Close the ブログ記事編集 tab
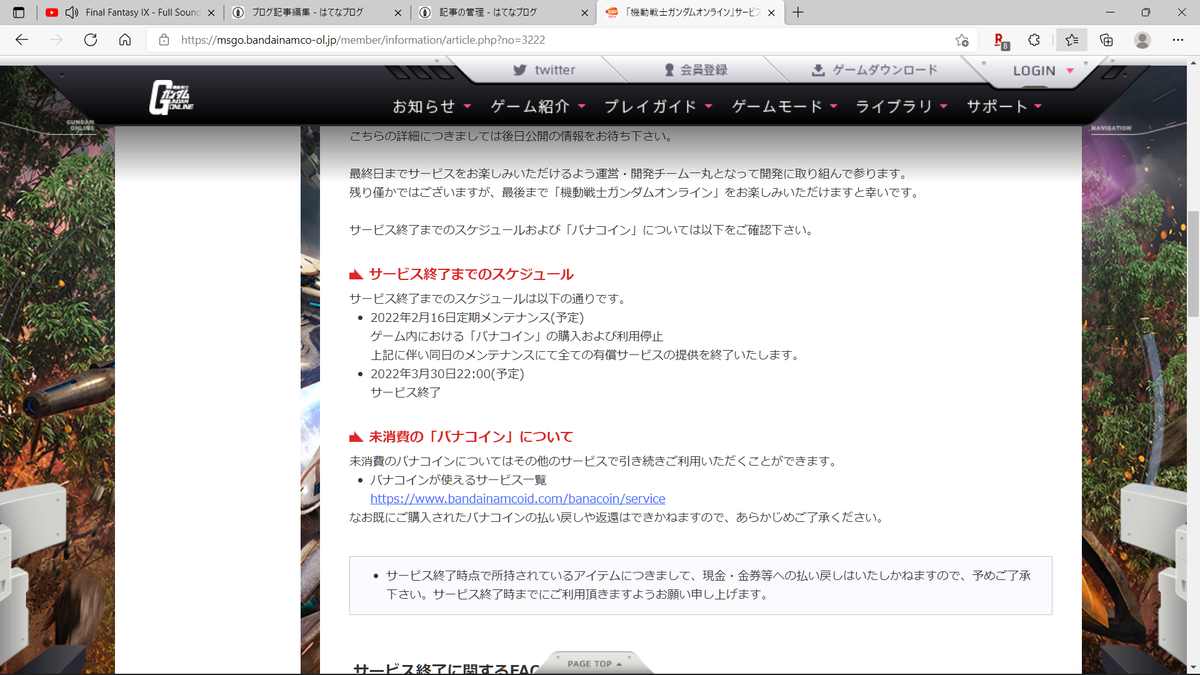 click(x=398, y=13)
